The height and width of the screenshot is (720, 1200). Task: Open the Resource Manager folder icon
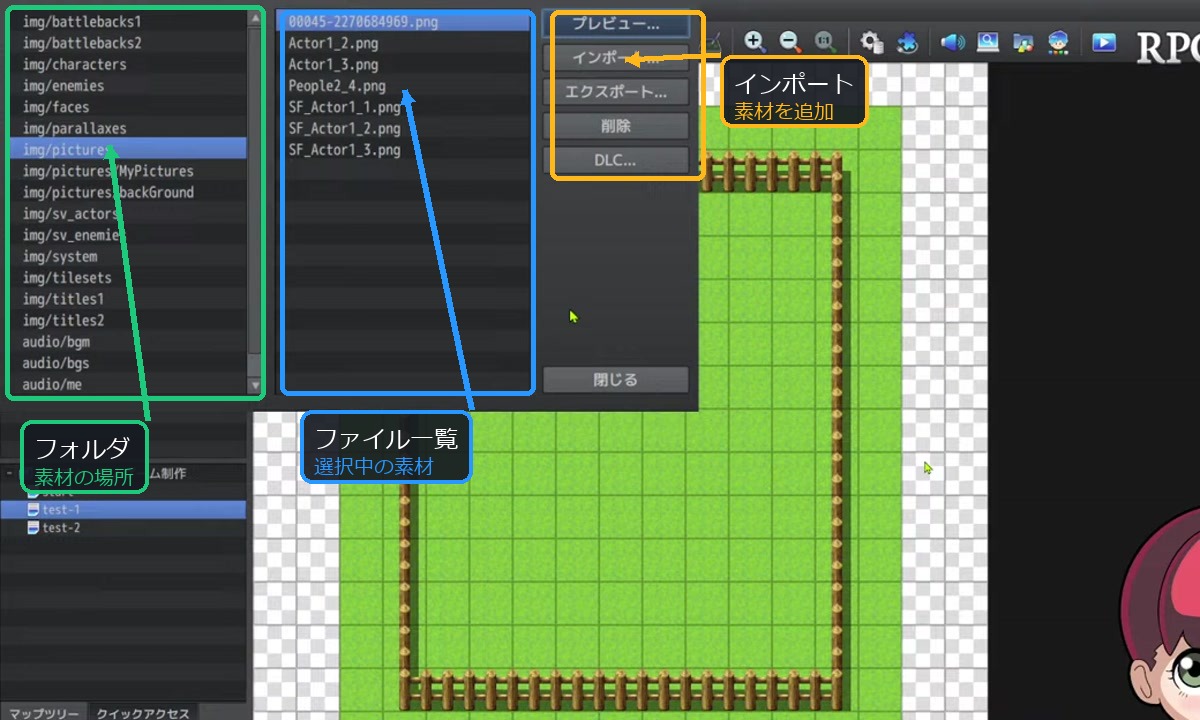1023,42
